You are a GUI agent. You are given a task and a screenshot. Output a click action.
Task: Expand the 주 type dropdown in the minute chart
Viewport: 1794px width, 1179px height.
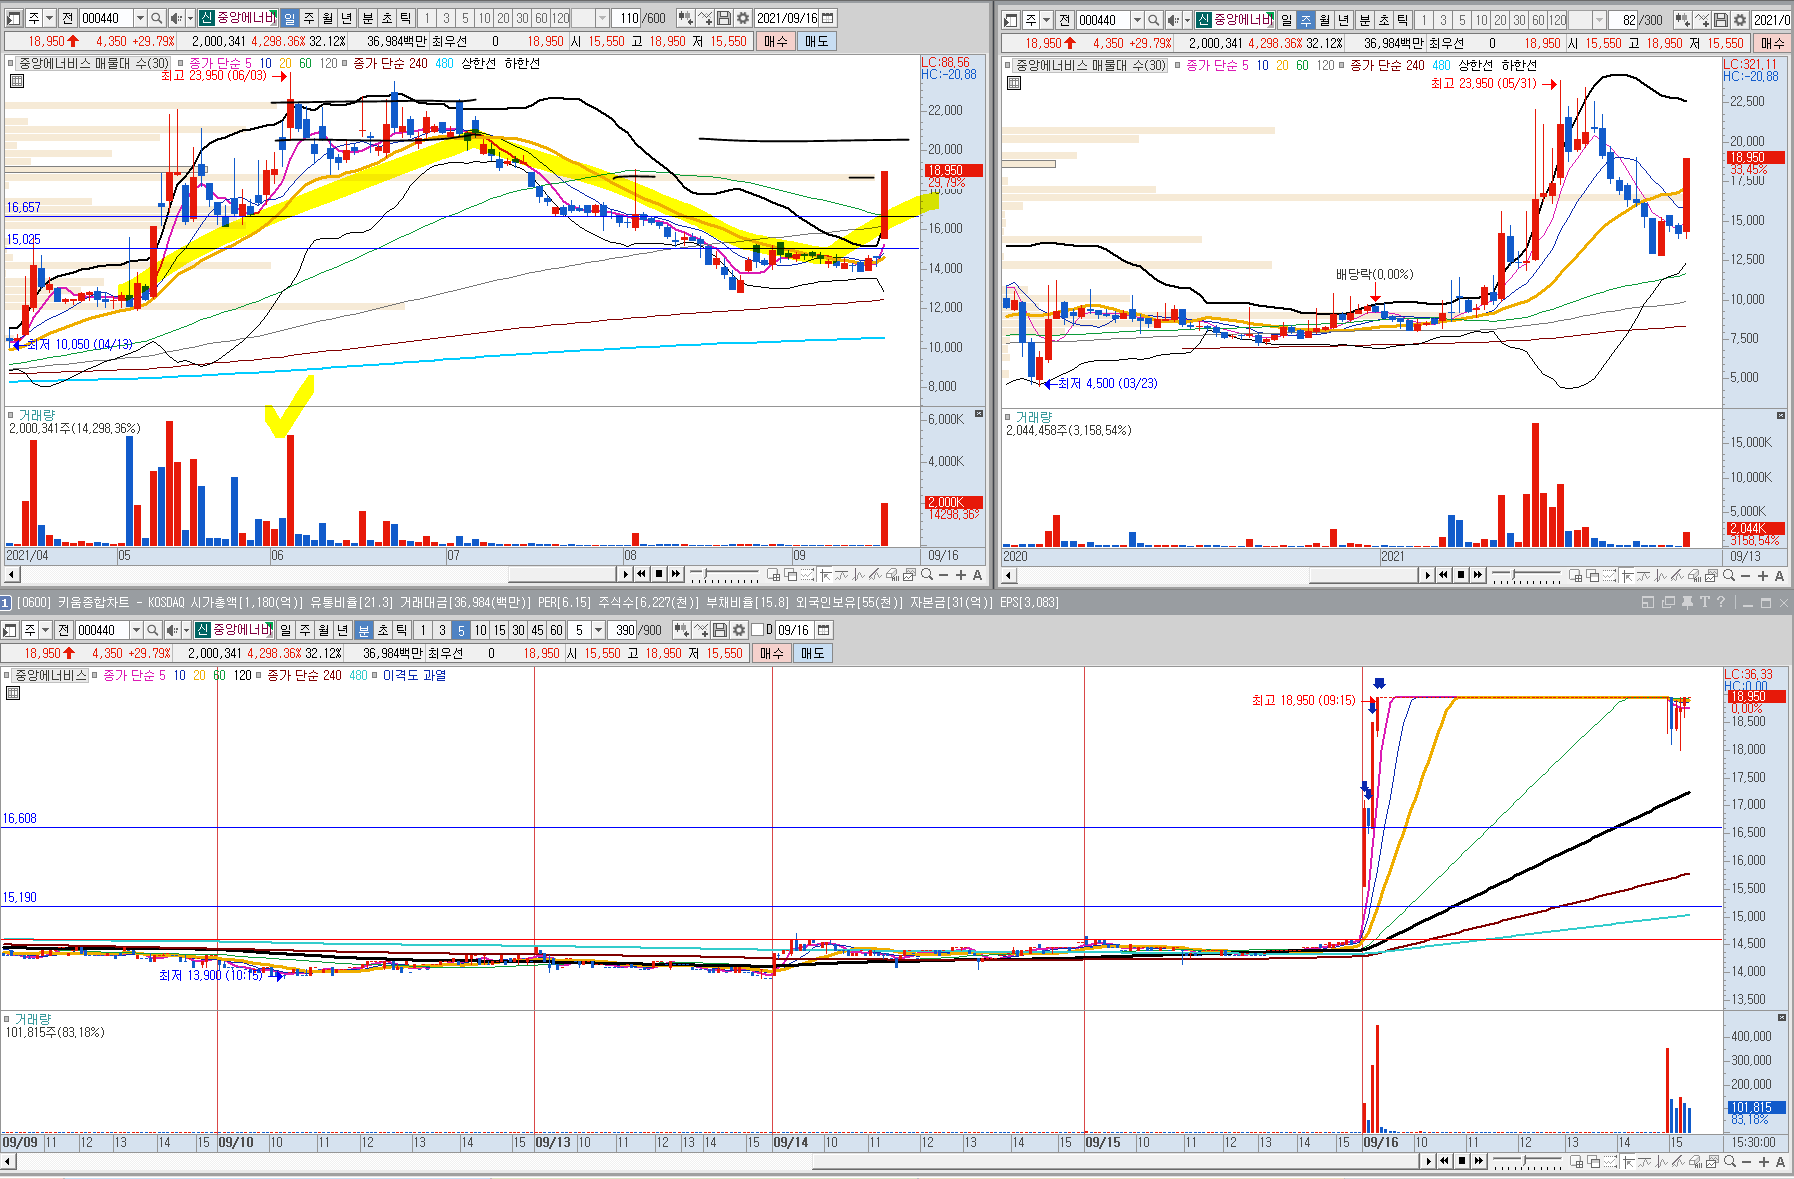(x=45, y=630)
